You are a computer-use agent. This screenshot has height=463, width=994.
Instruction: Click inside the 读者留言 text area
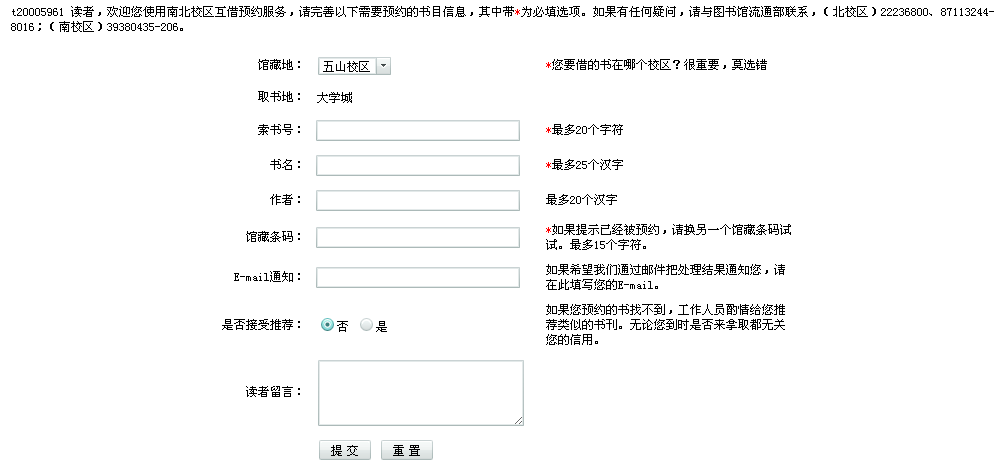[x=420, y=393]
